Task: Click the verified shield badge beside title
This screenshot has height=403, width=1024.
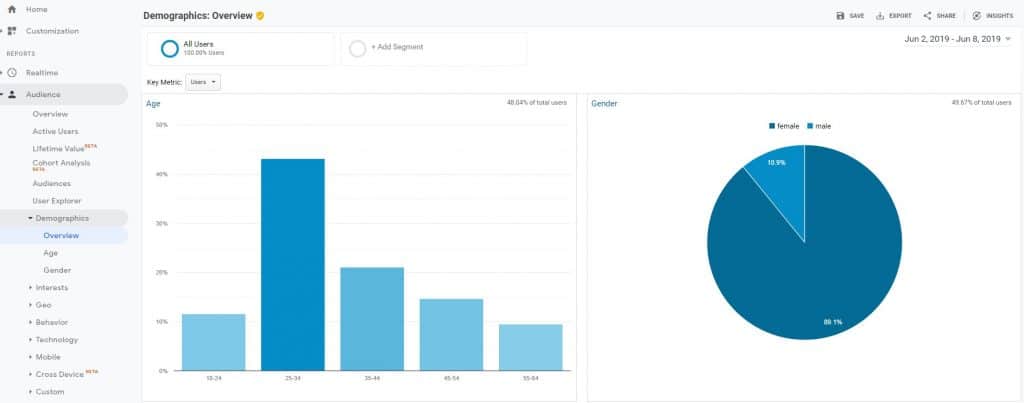Action: point(260,16)
